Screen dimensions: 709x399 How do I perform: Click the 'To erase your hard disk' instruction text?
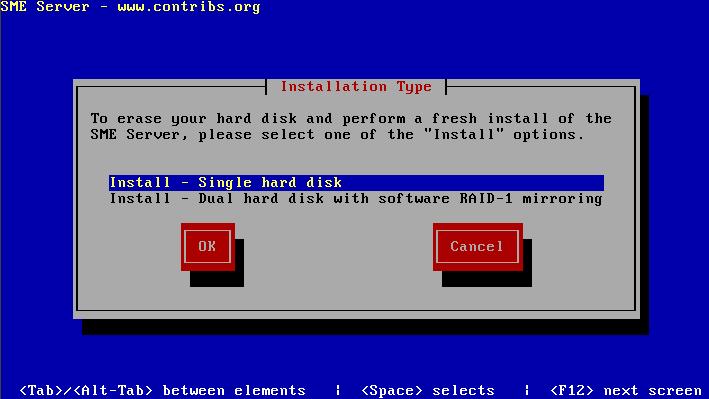[350, 127]
